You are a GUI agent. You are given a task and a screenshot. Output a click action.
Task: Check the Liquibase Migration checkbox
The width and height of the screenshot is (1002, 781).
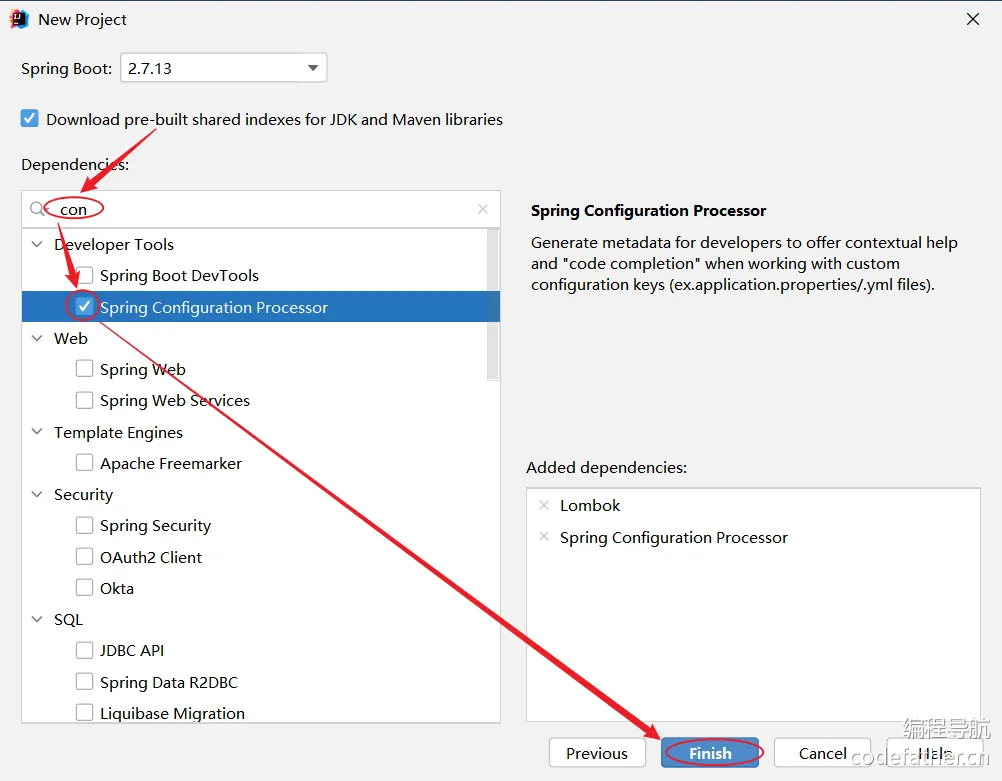coord(84,712)
